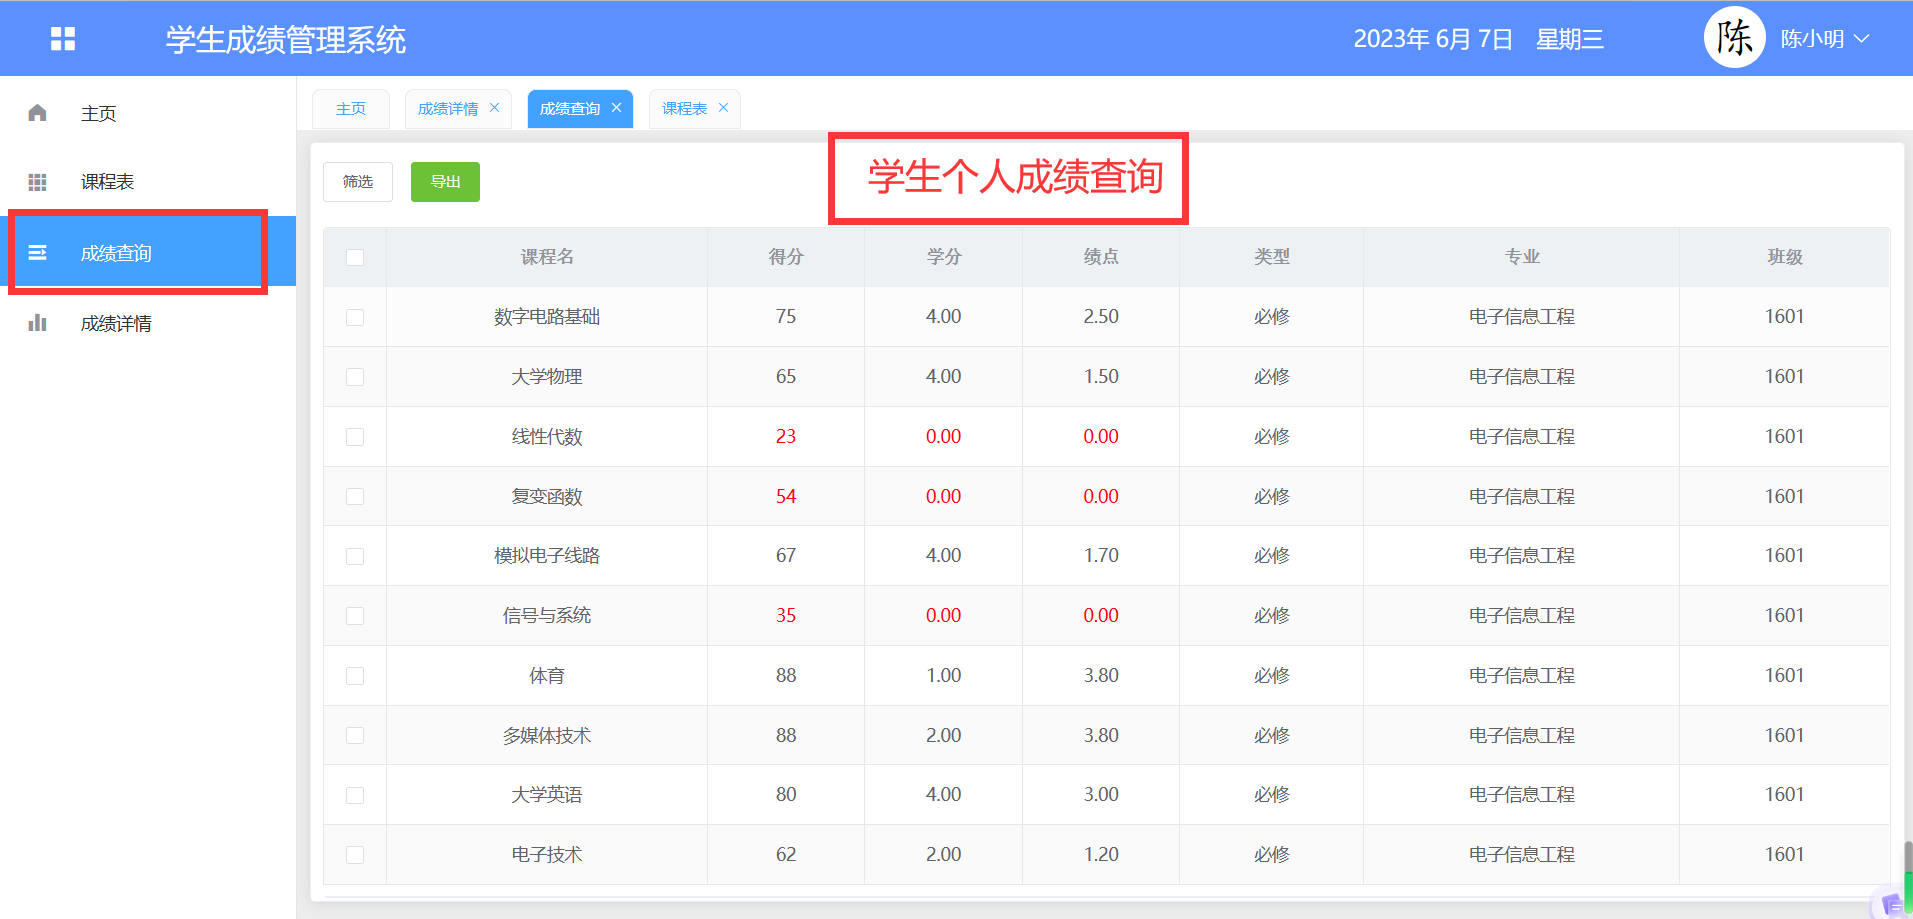1913x919 pixels.
Task: Click the bar chart icon beside 成绩详情
Action: pyautogui.click(x=38, y=323)
